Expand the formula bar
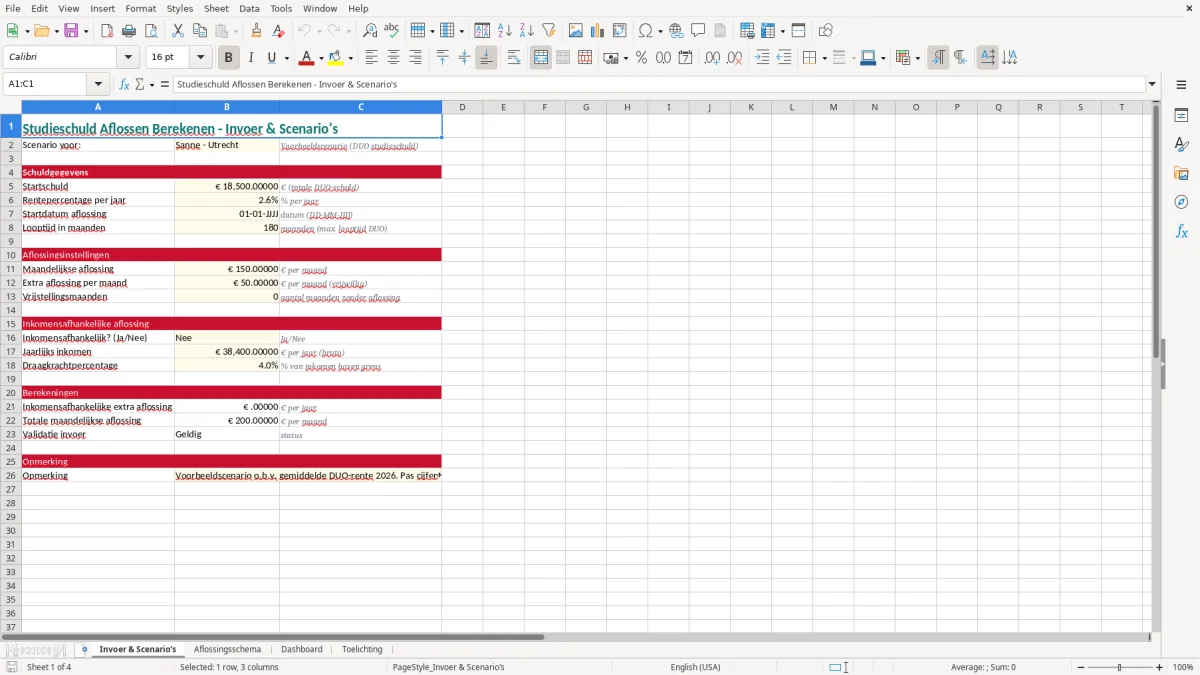This screenshot has width=1200, height=675. 1152,84
